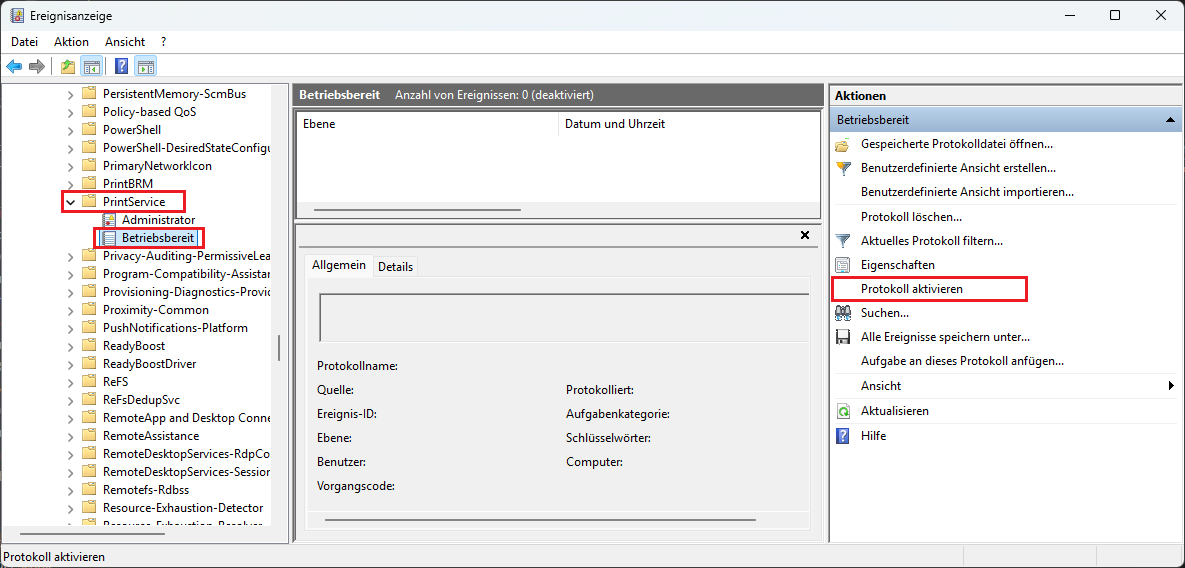Expand the PowerShell tree node
This screenshot has width=1185, height=568.
click(70, 130)
